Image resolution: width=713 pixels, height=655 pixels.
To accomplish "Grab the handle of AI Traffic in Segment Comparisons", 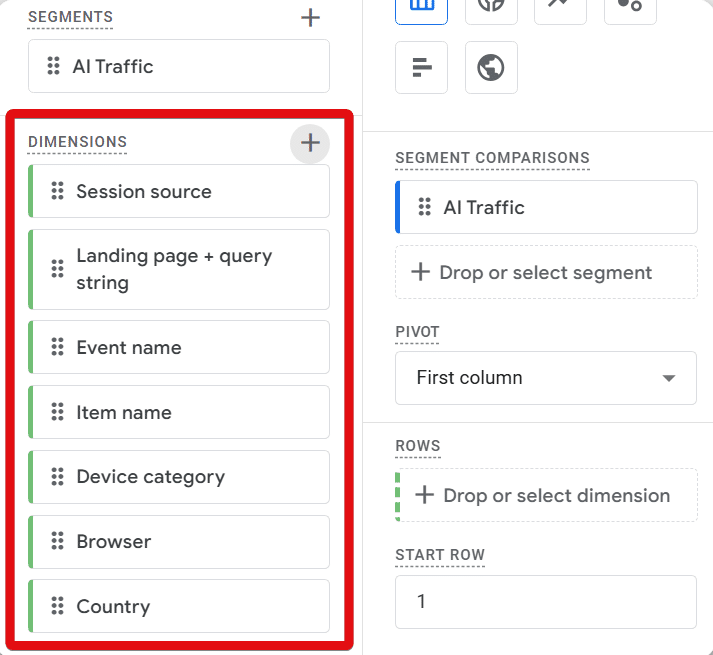I will point(425,207).
